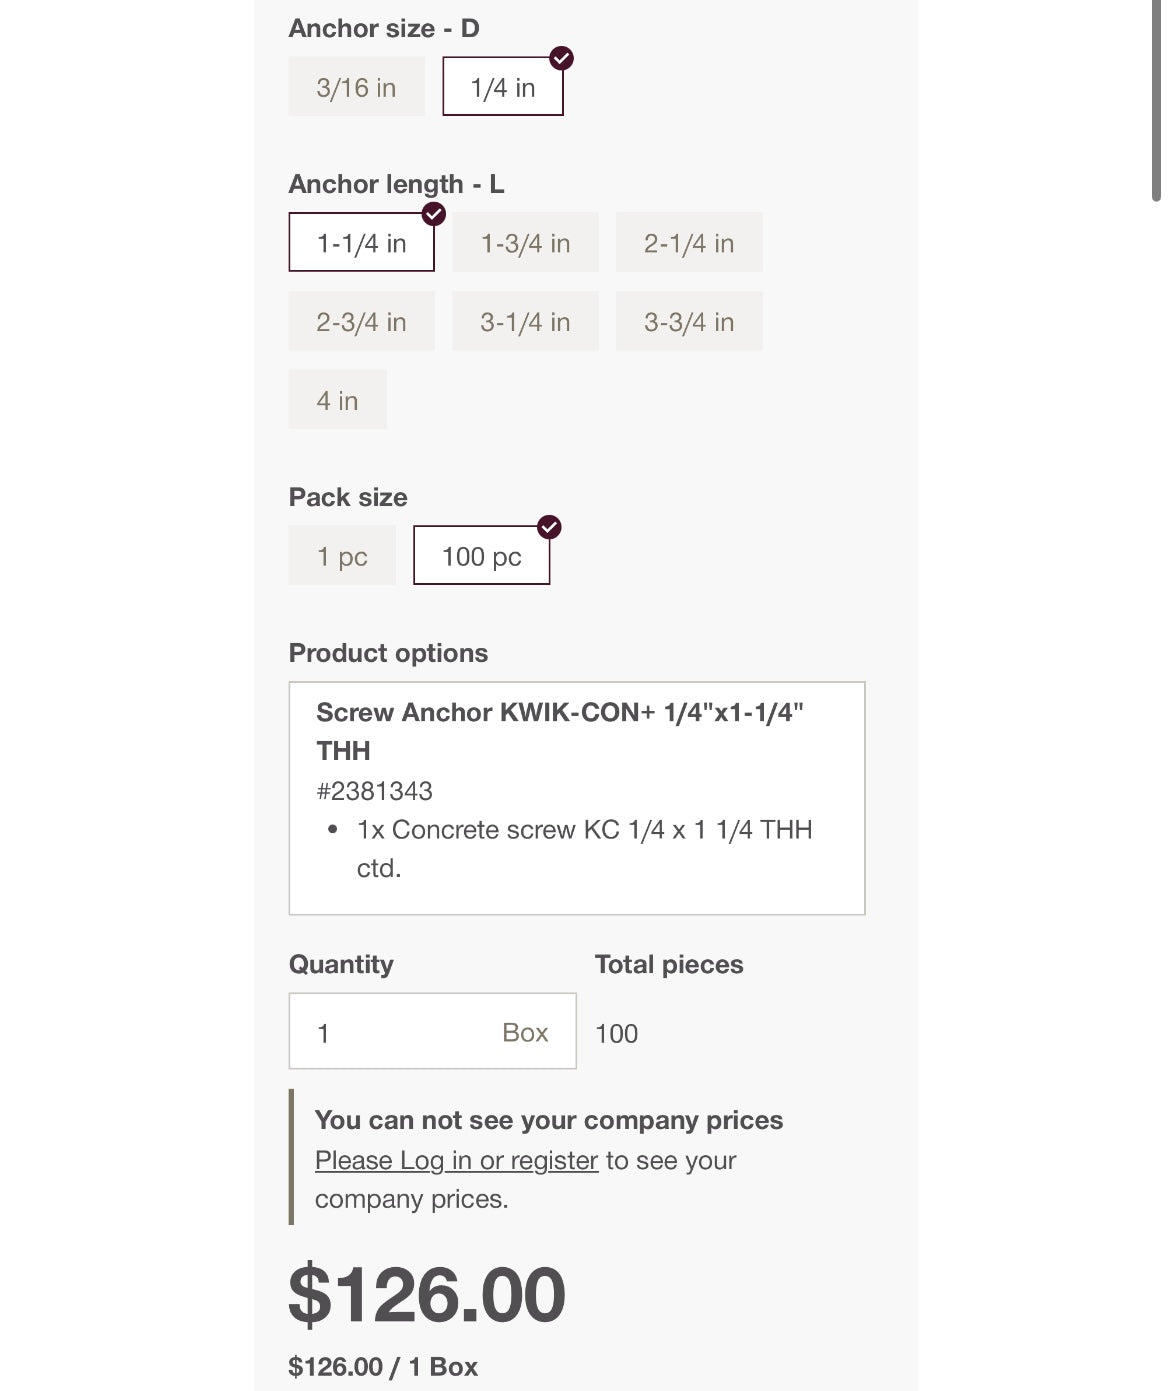The width and height of the screenshot is (1170, 1391).
Task: Choose the 2-1/4 in anchor length
Action: click(x=689, y=243)
